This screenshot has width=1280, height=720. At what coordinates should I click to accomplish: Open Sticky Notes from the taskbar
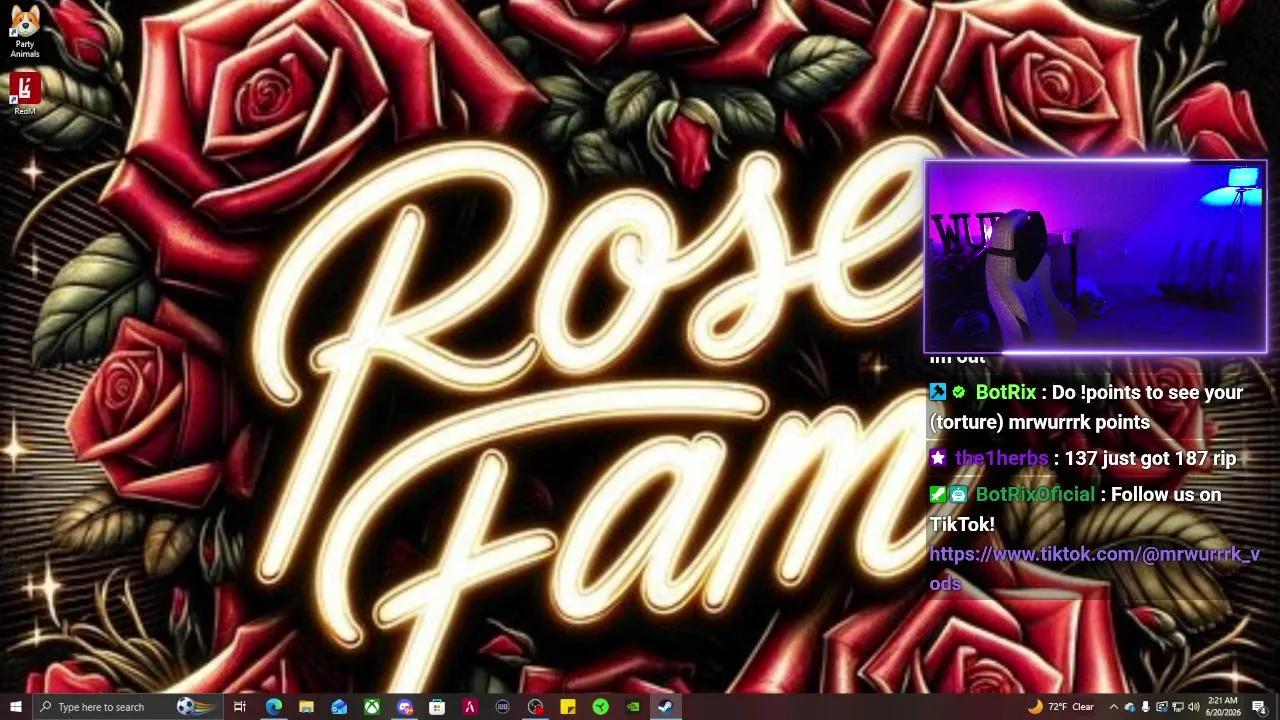[x=567, y=707]
